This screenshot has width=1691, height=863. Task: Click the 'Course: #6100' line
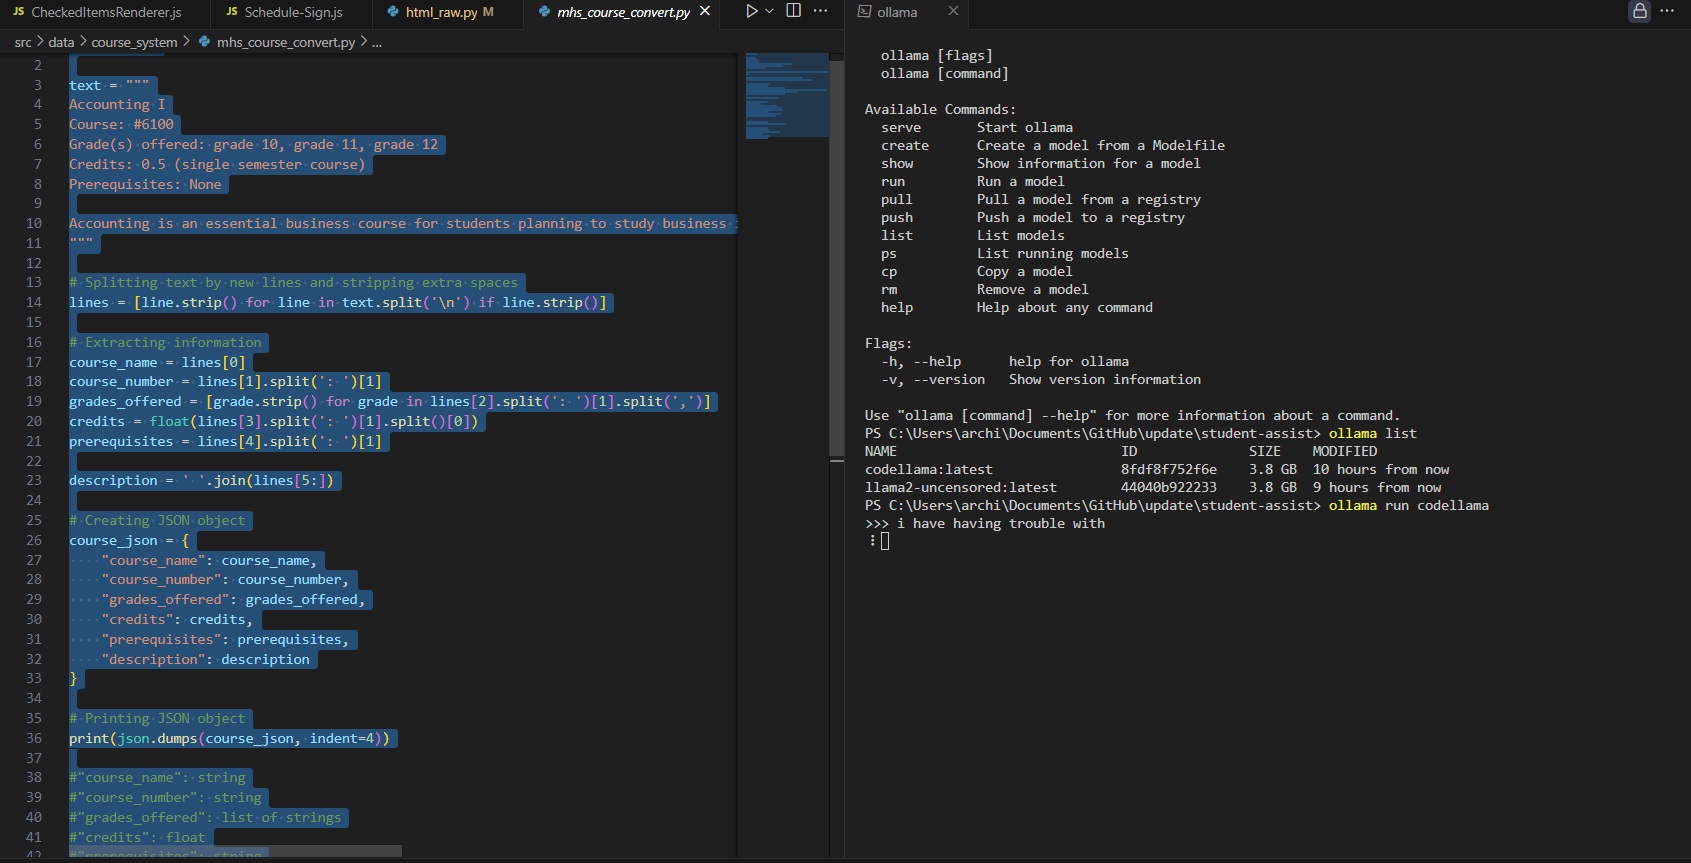tap(121, 124)
